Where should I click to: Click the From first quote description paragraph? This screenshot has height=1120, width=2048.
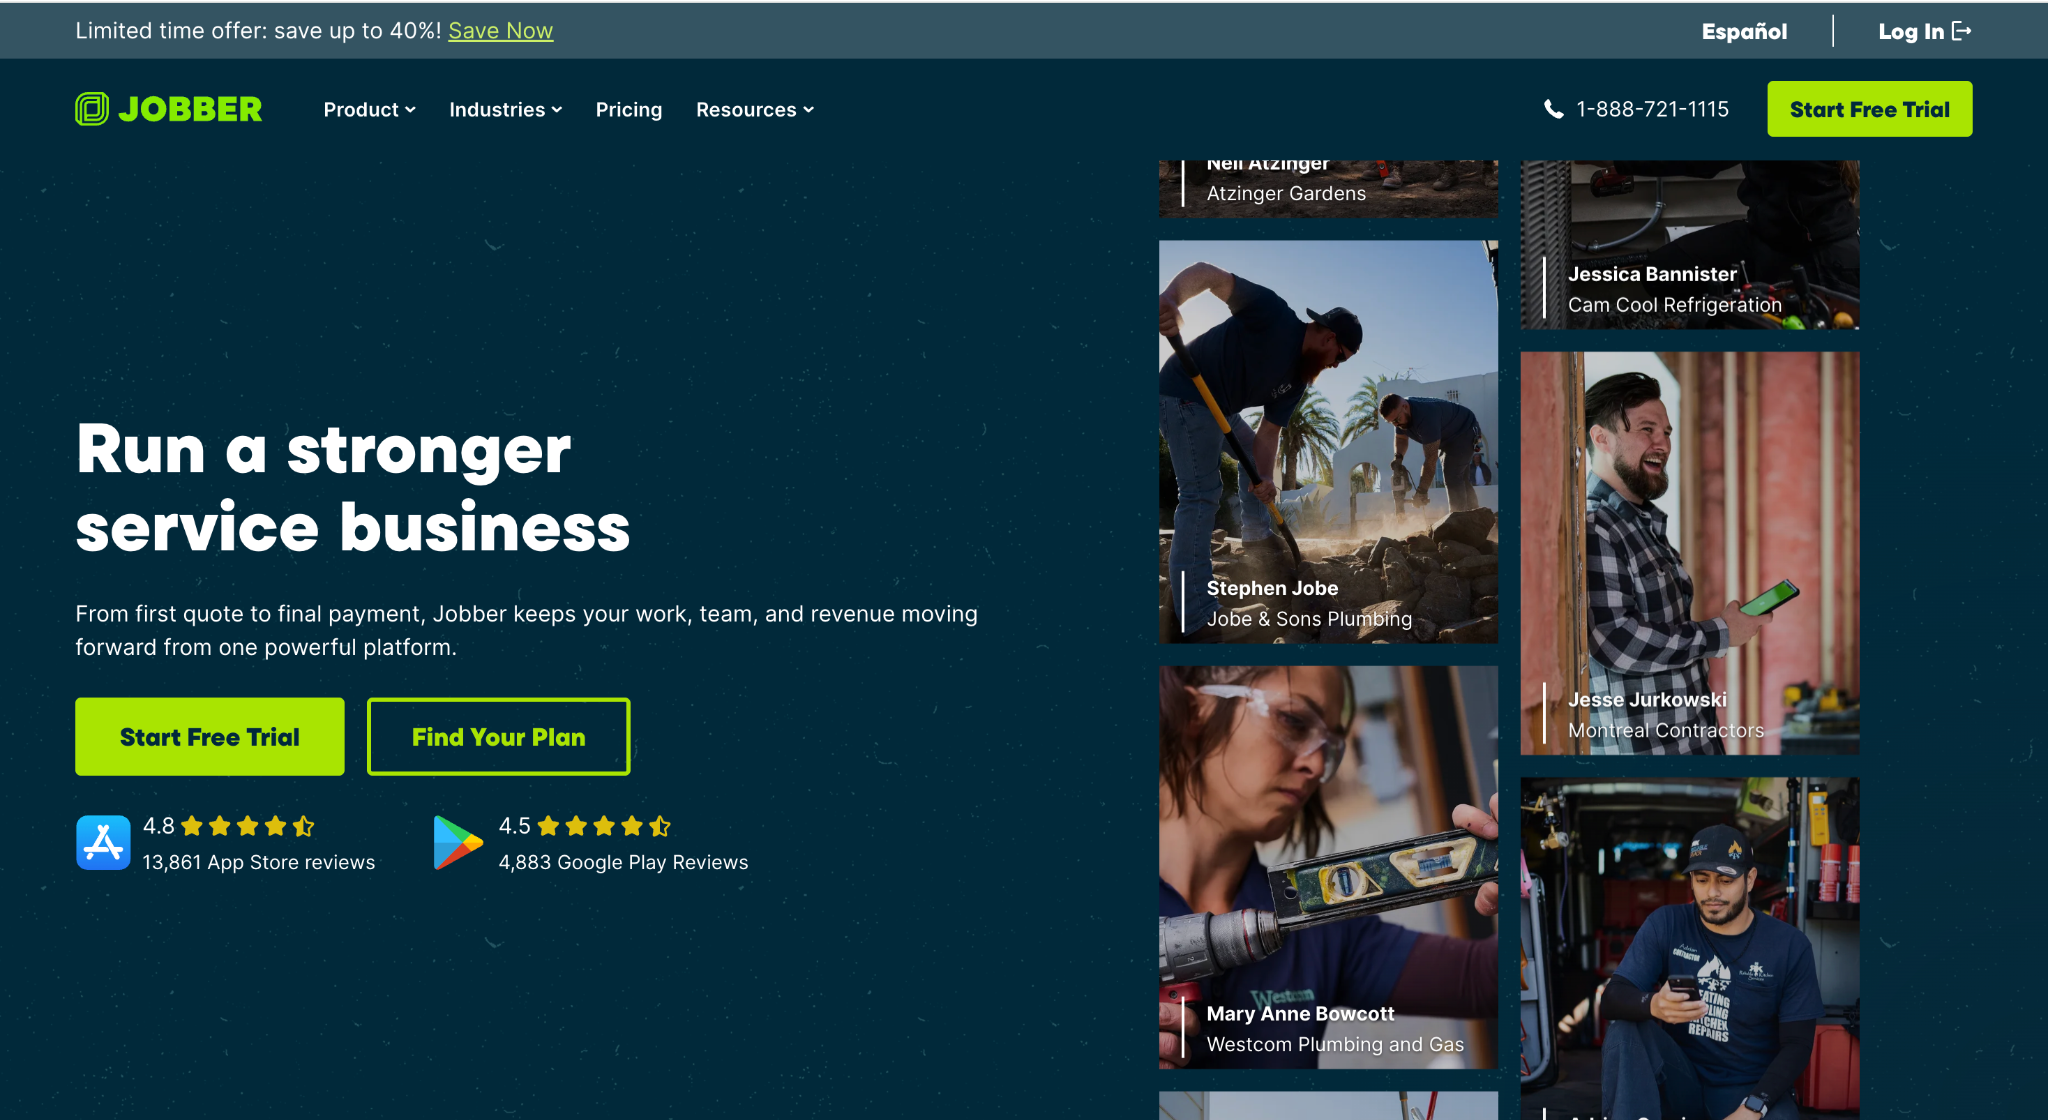pyautogui.click(x=527, y=630)
